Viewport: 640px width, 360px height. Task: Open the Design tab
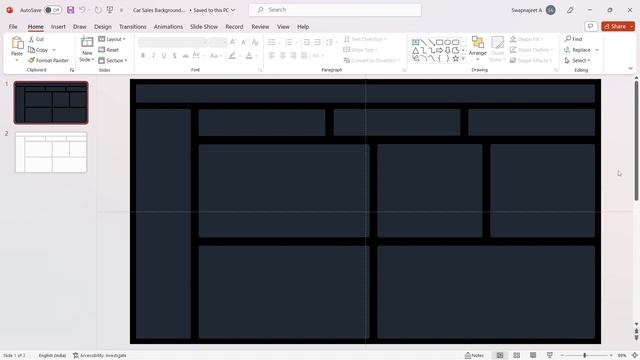[102, 27]
